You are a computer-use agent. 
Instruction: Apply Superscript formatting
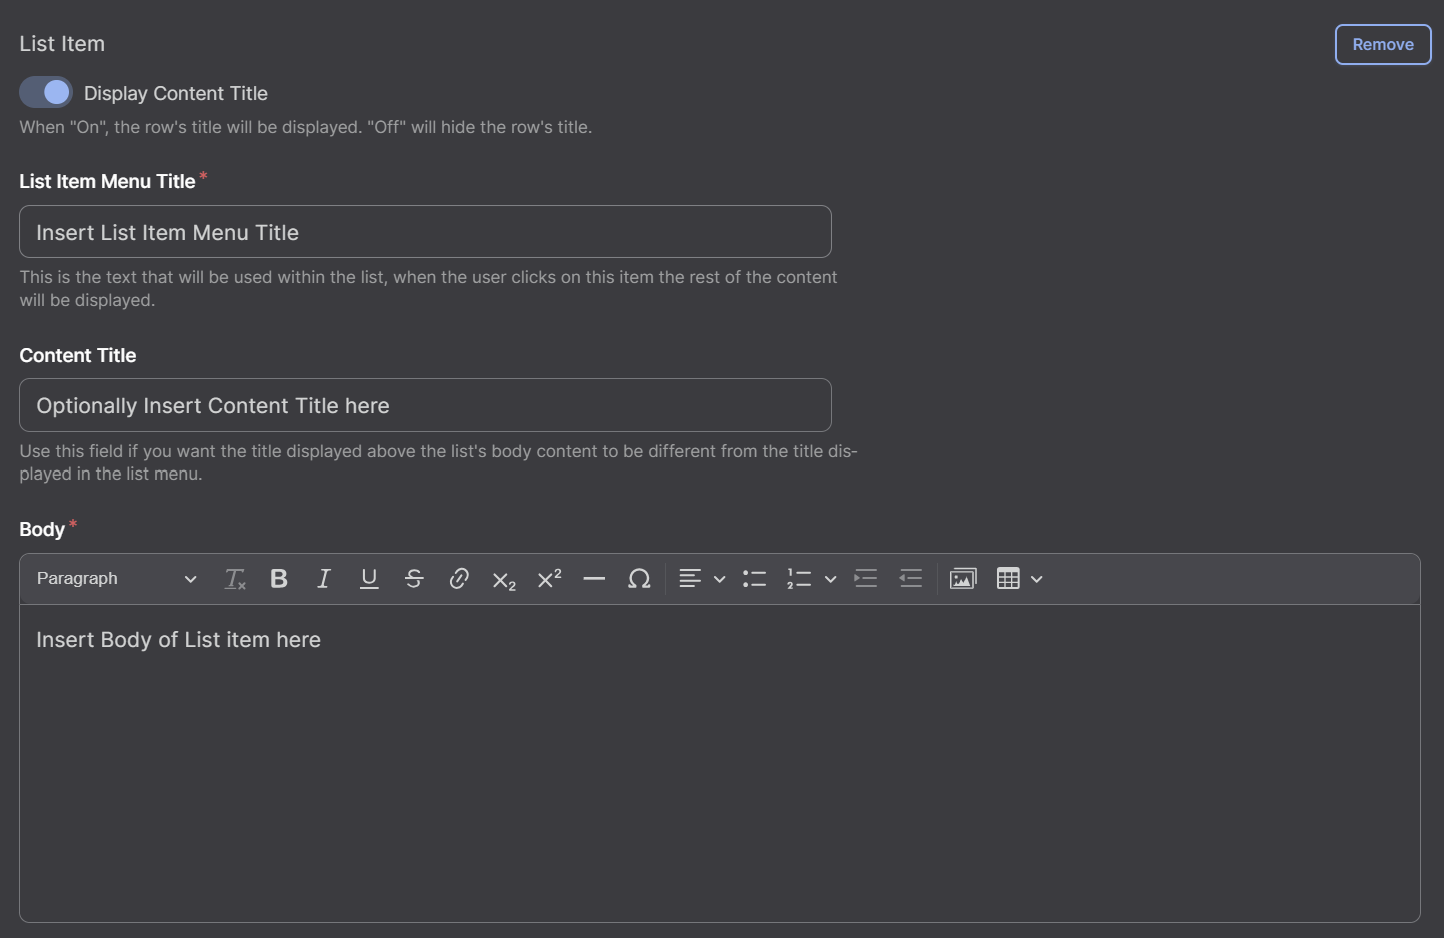549,579
